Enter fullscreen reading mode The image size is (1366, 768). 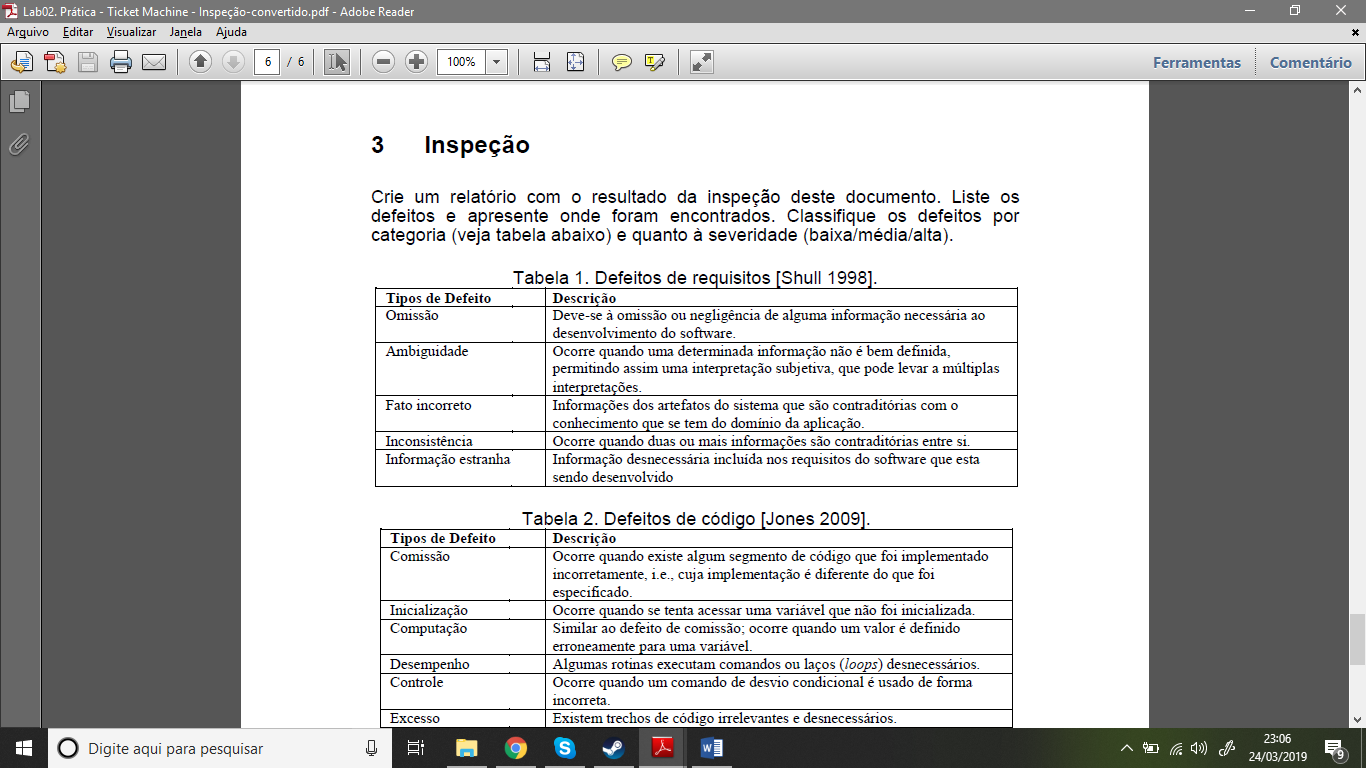[701, 61]
